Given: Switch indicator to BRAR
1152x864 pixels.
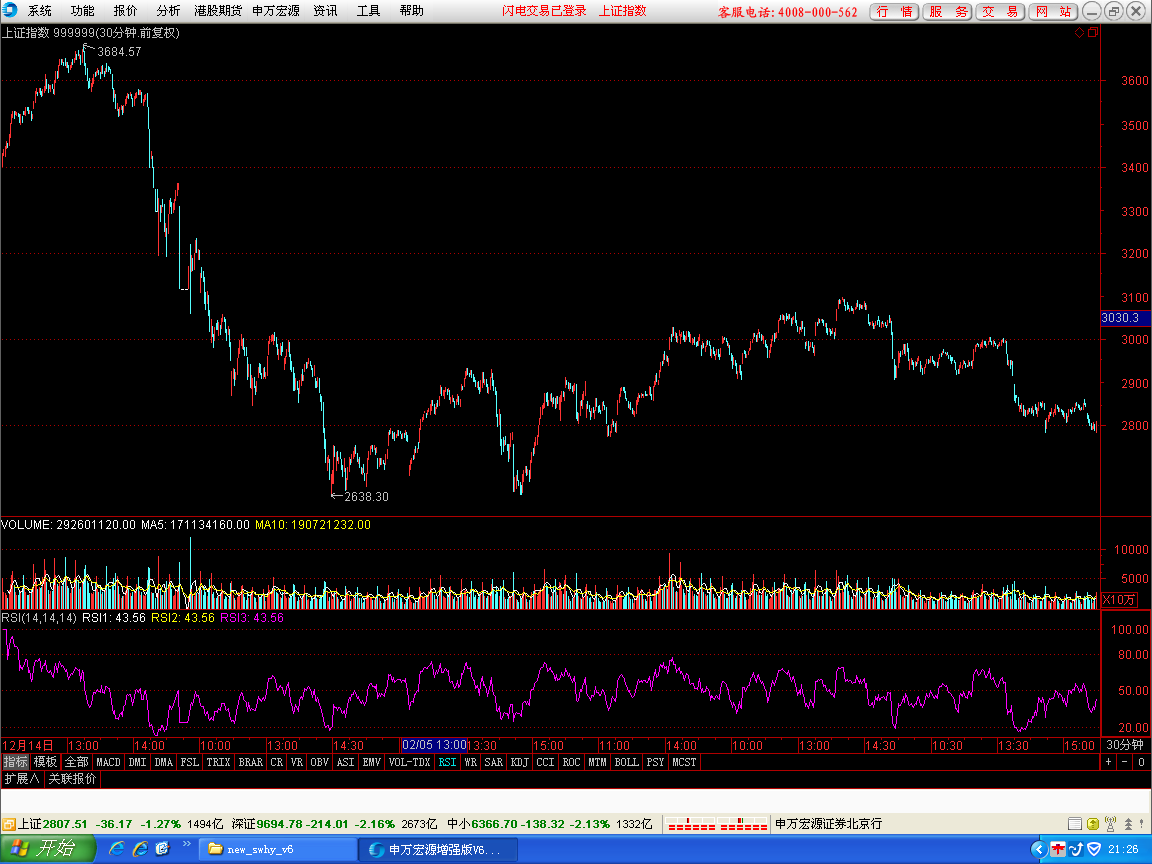Looking at the screenshot, I should (251, 762).
